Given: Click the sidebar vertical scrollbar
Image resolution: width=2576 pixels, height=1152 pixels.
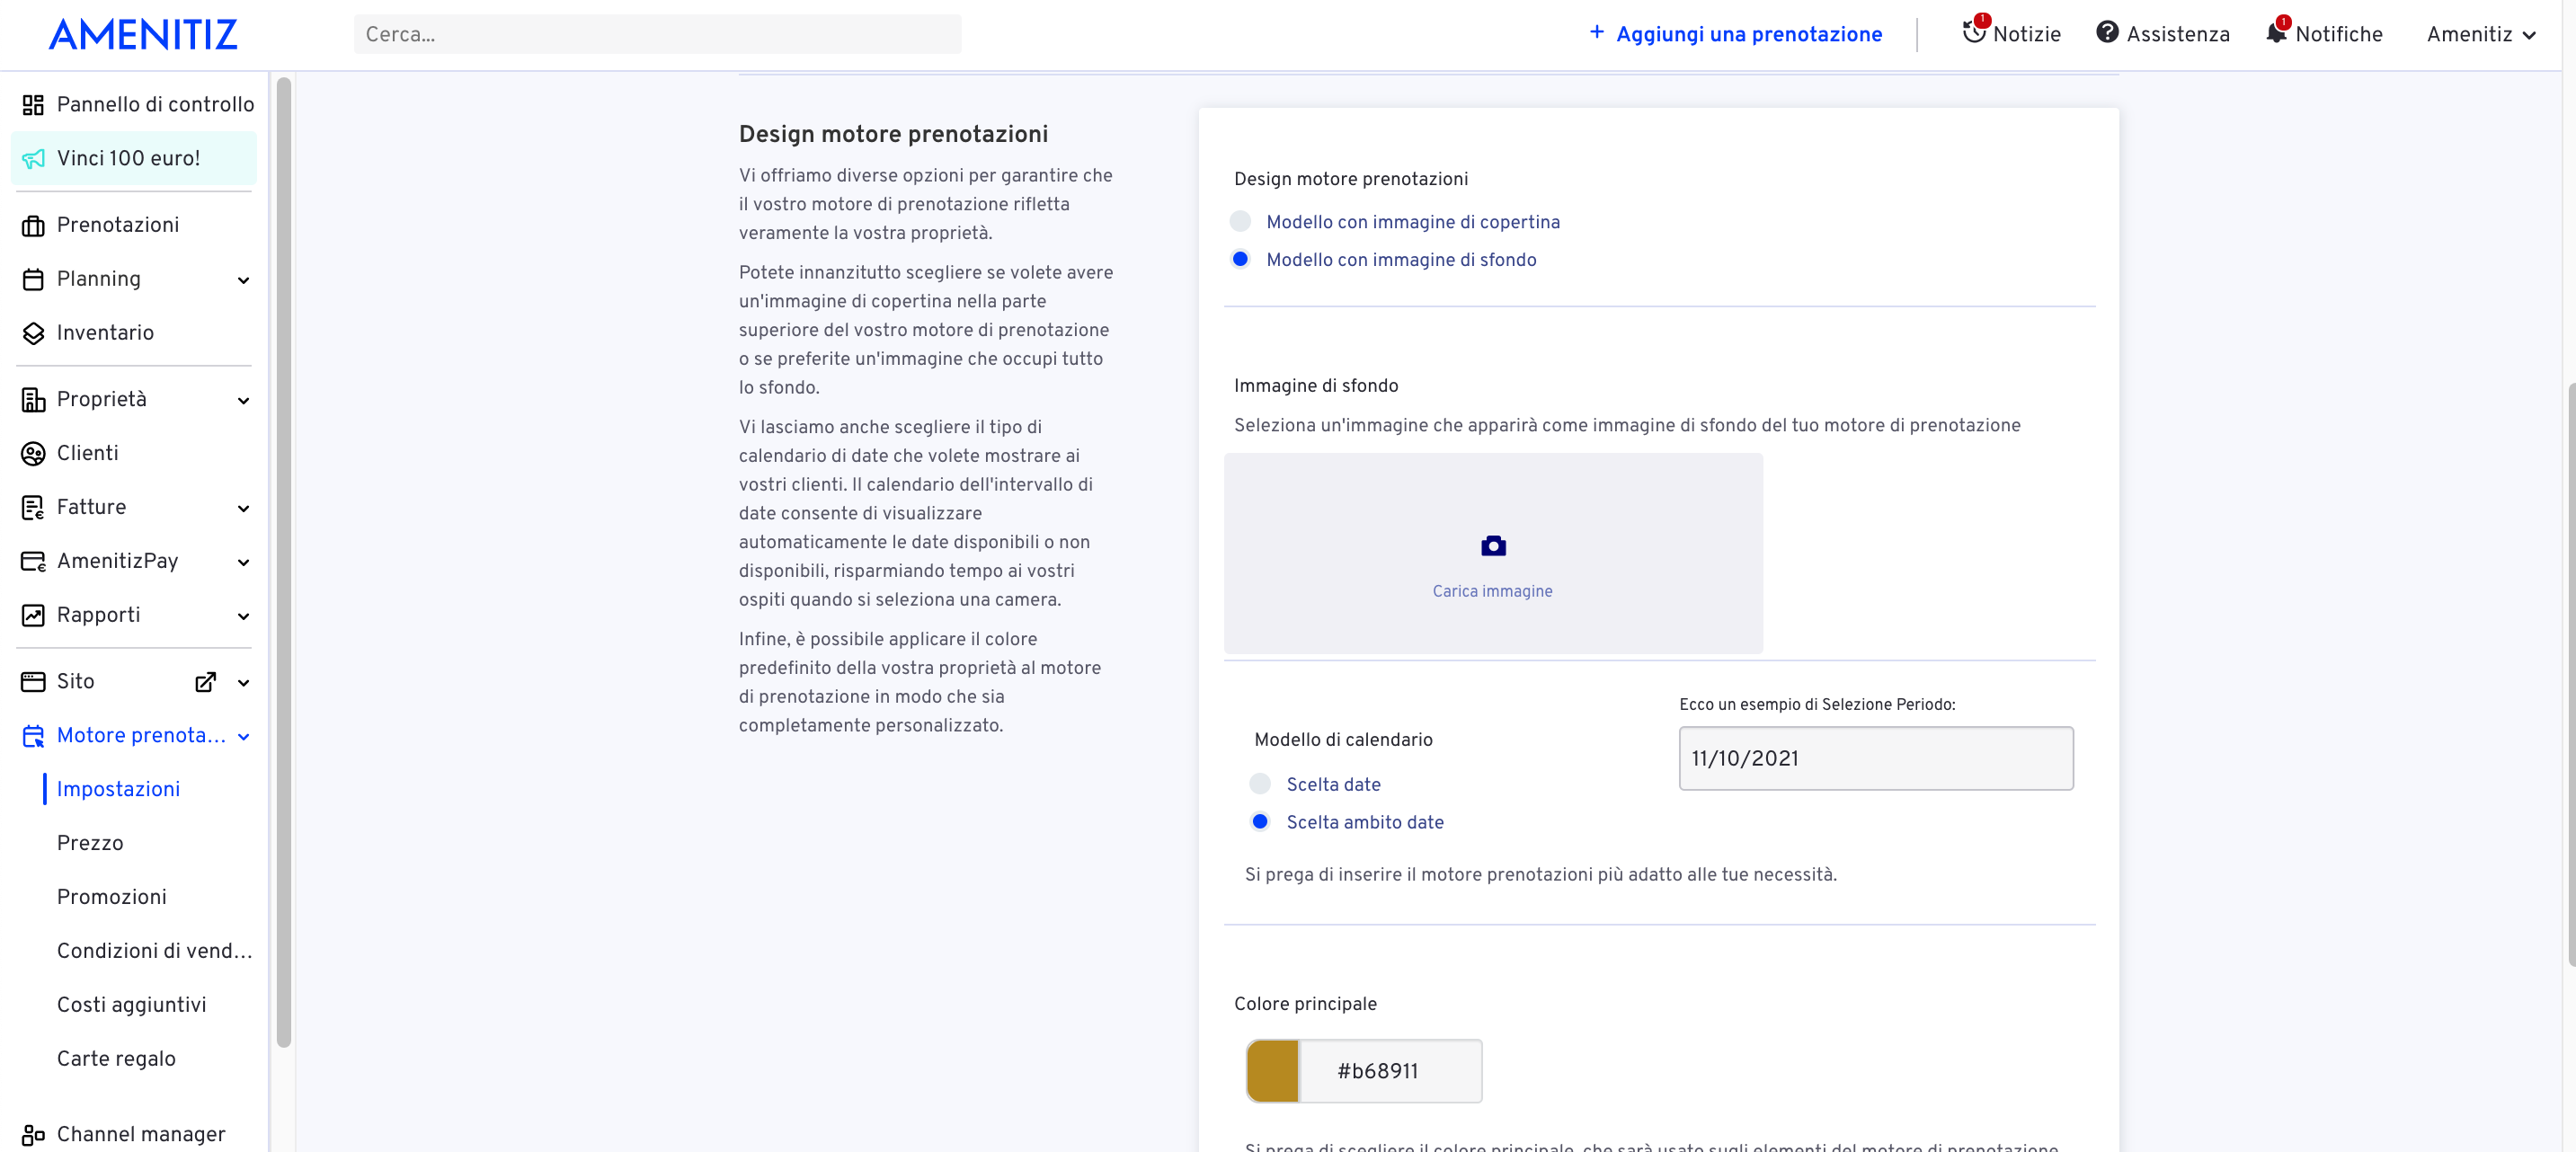Looking at the screenshot, I should pos(284,563).
